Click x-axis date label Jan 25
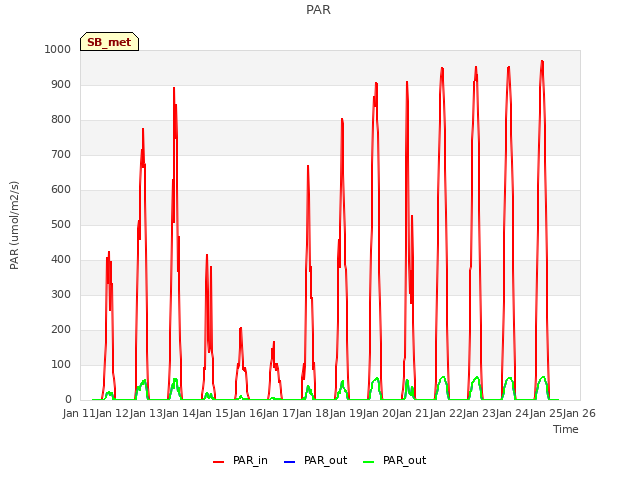640x480 pixels. [546, 413]
